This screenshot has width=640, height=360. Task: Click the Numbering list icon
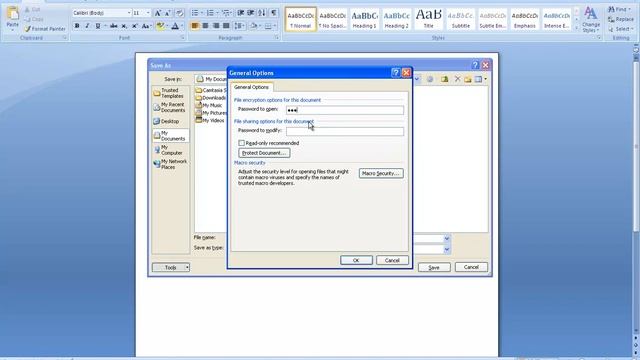coord(210,13)
